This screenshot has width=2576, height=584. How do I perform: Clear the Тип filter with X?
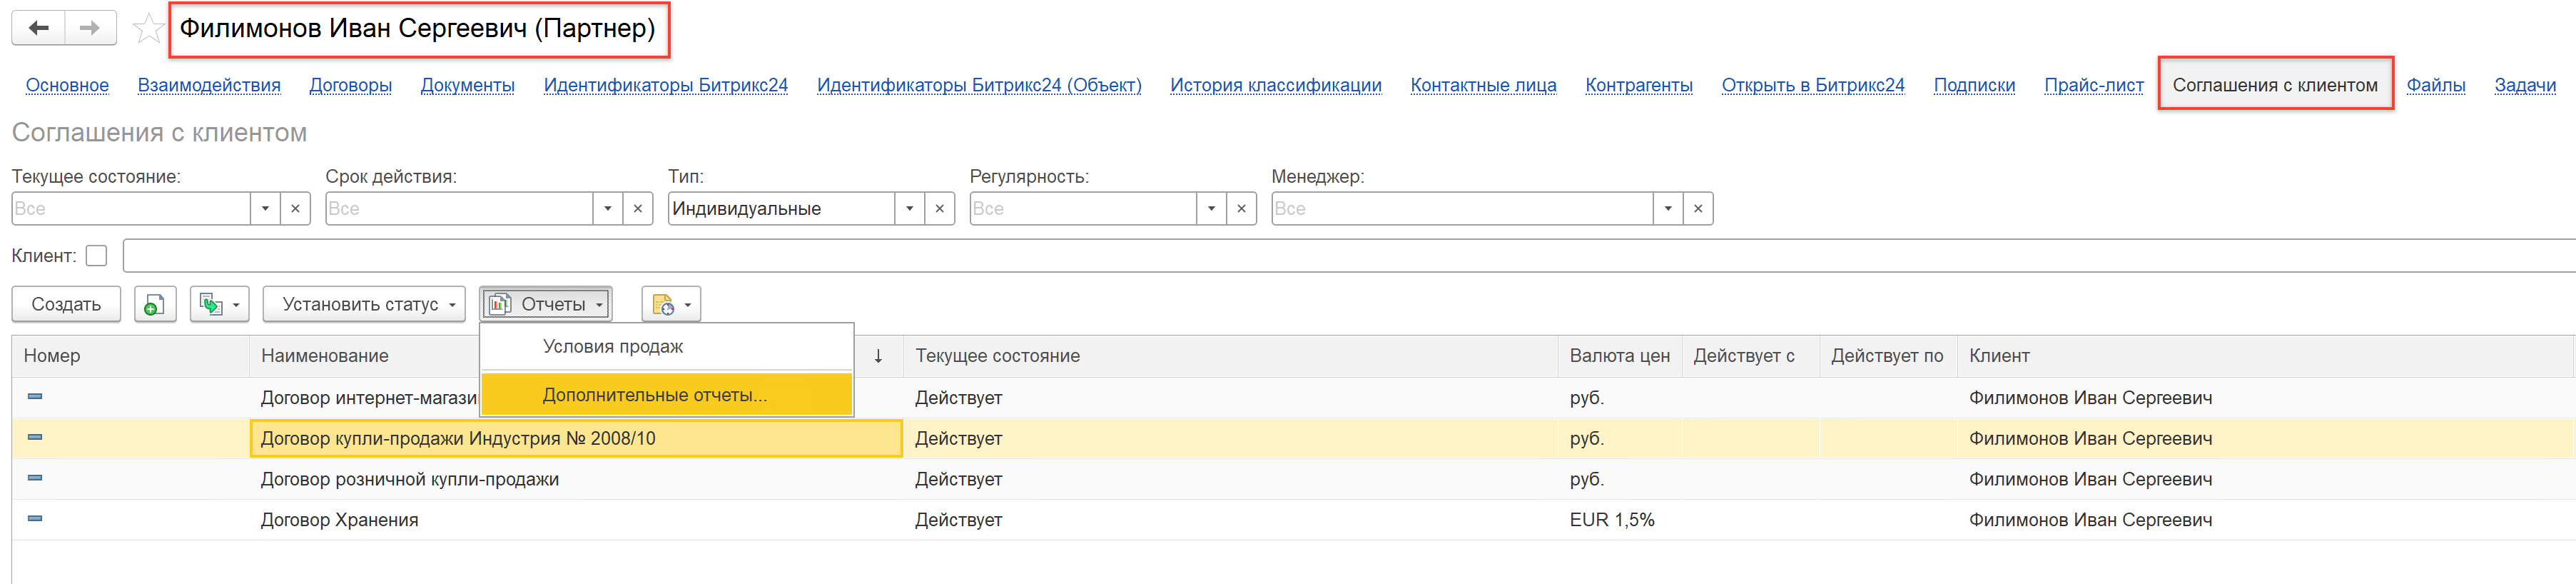click(x=939, y=208)
